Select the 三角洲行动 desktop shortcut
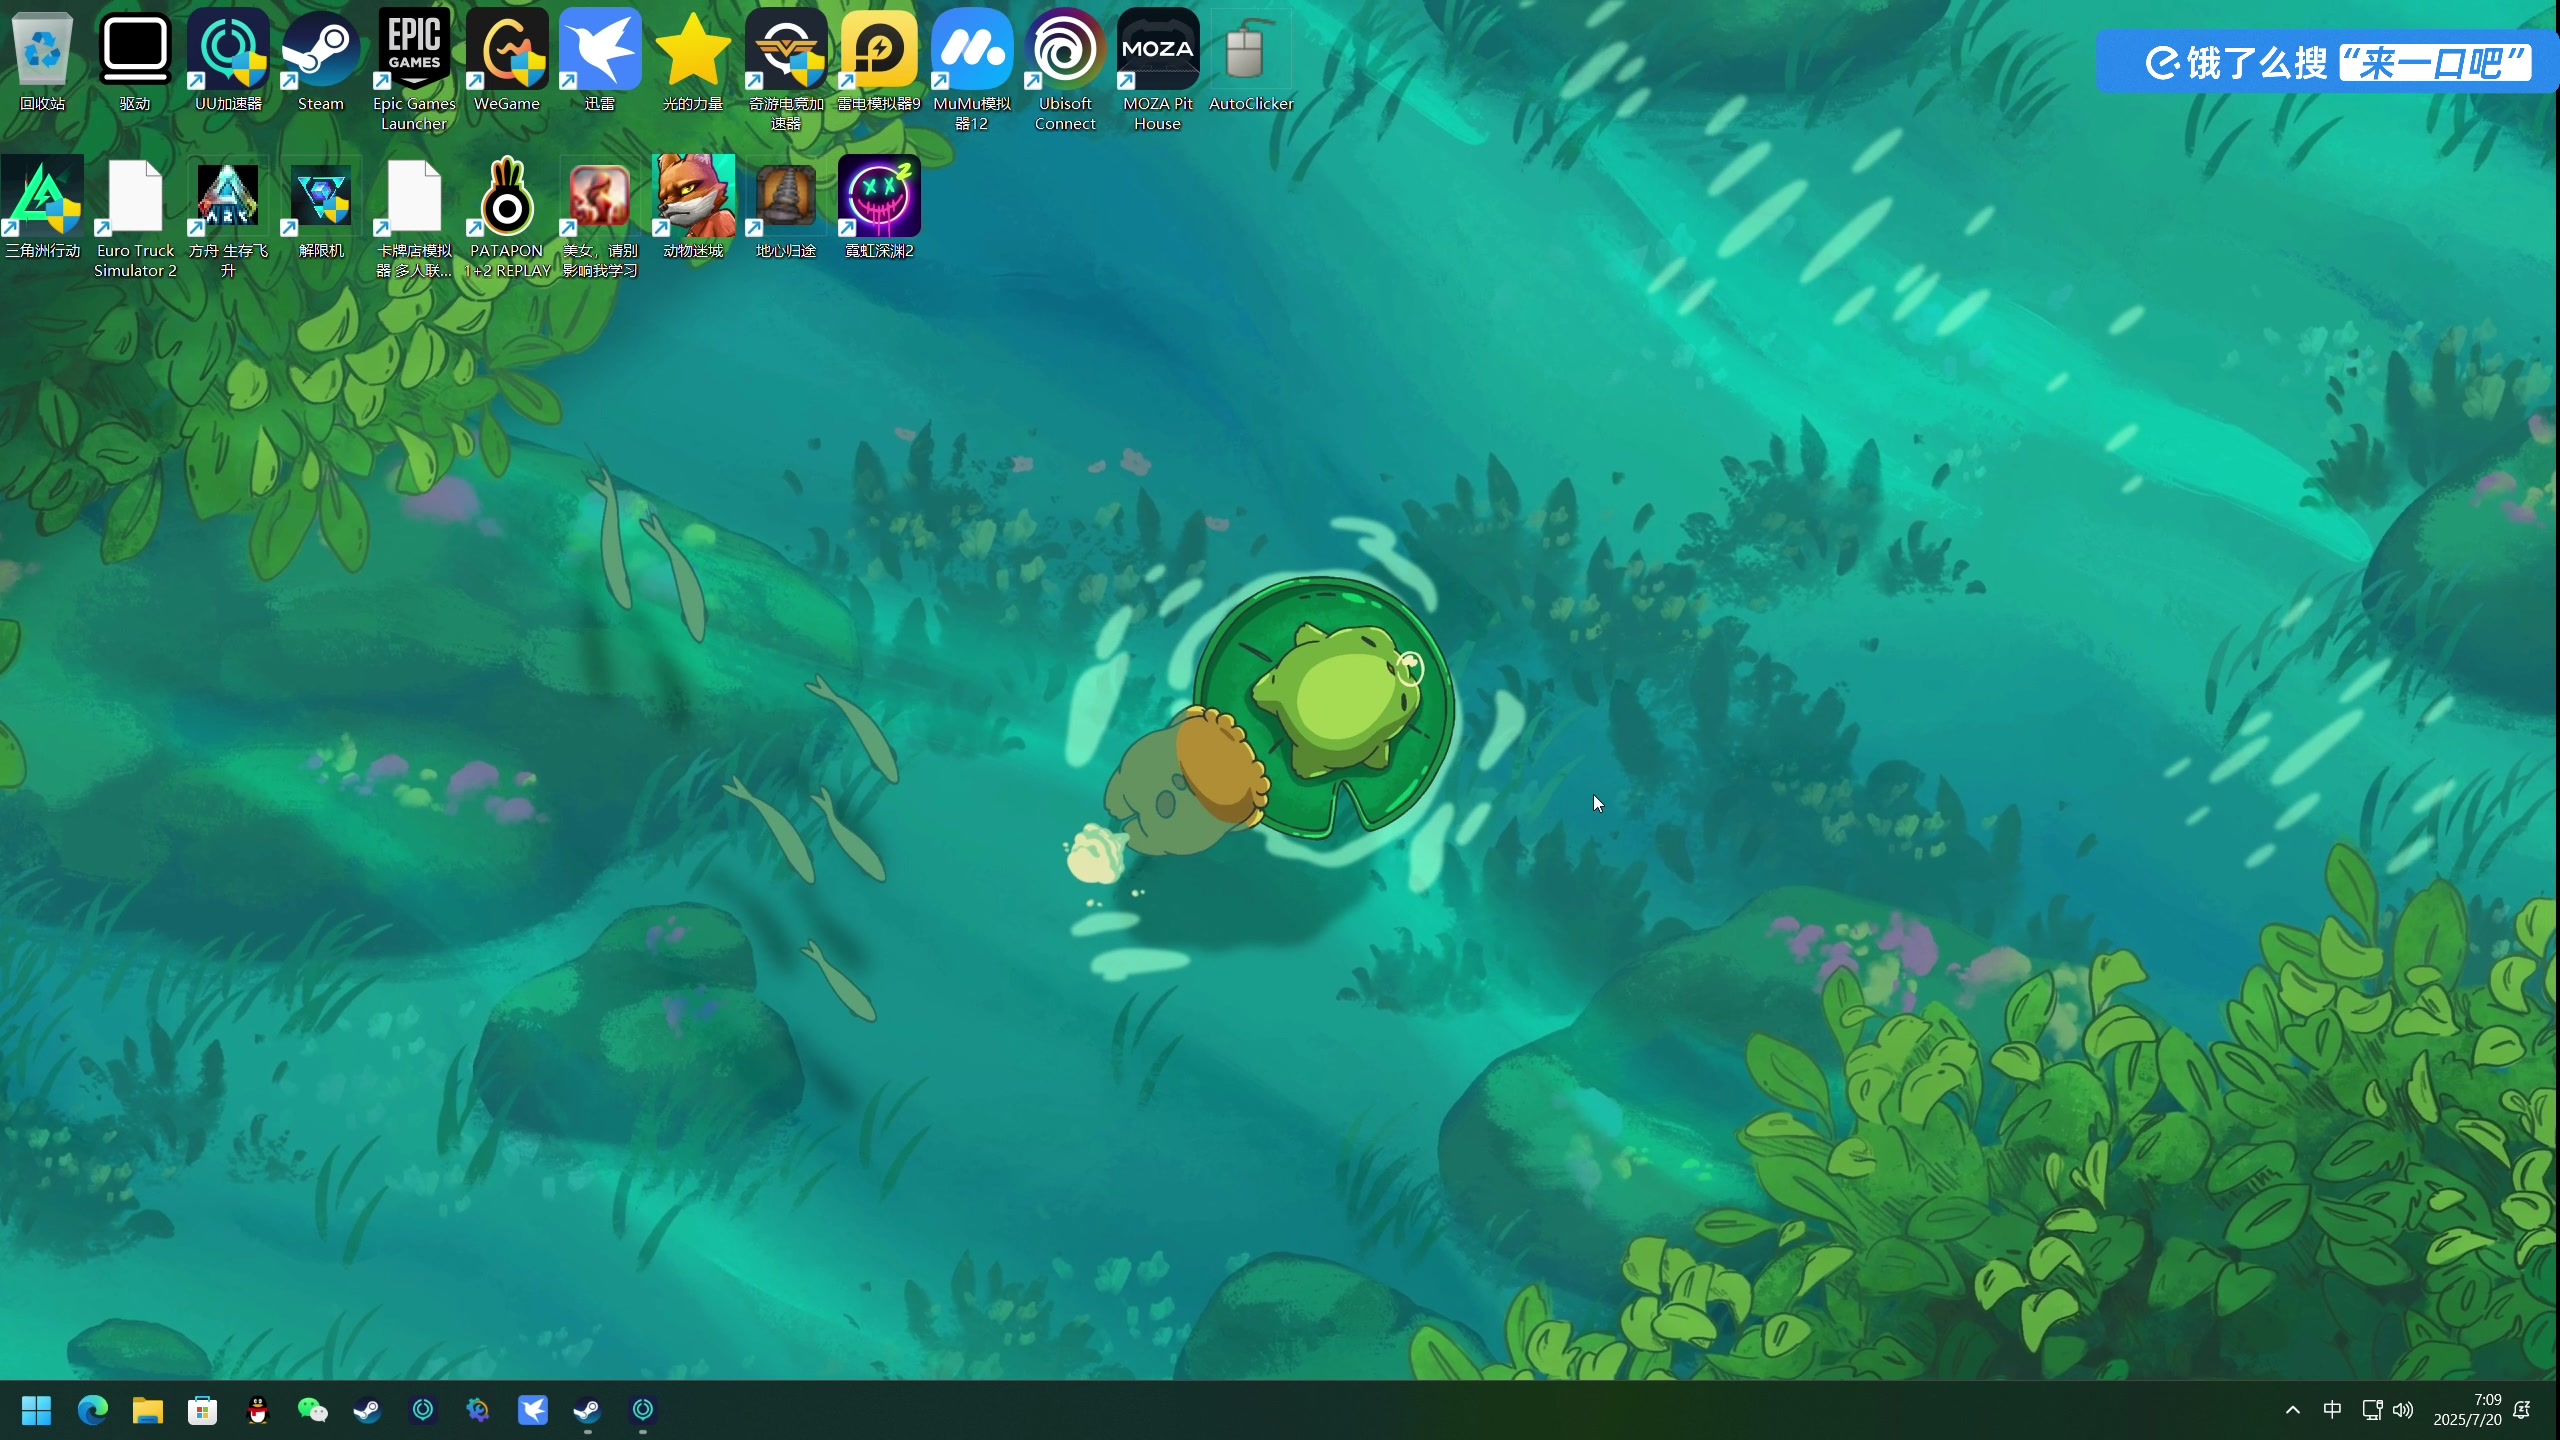This screenshot has width=2560, height=1440. (x=42, y=208)
